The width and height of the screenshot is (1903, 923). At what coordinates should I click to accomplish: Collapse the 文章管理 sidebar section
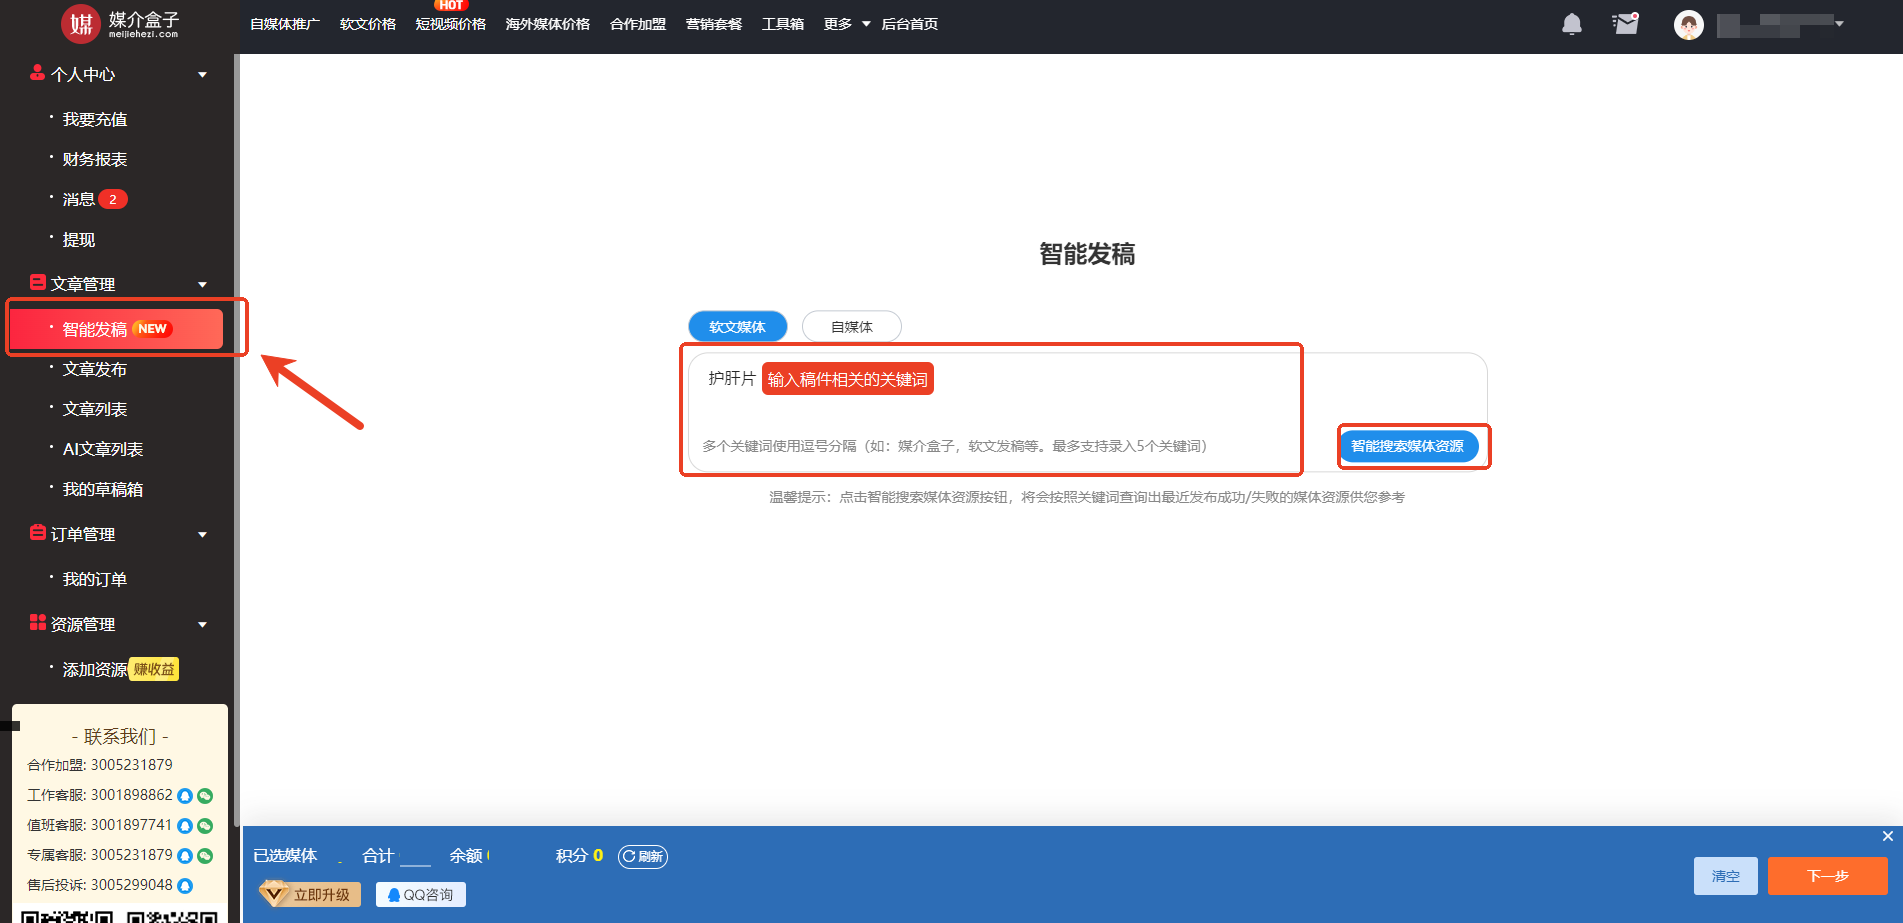[202, 285]
